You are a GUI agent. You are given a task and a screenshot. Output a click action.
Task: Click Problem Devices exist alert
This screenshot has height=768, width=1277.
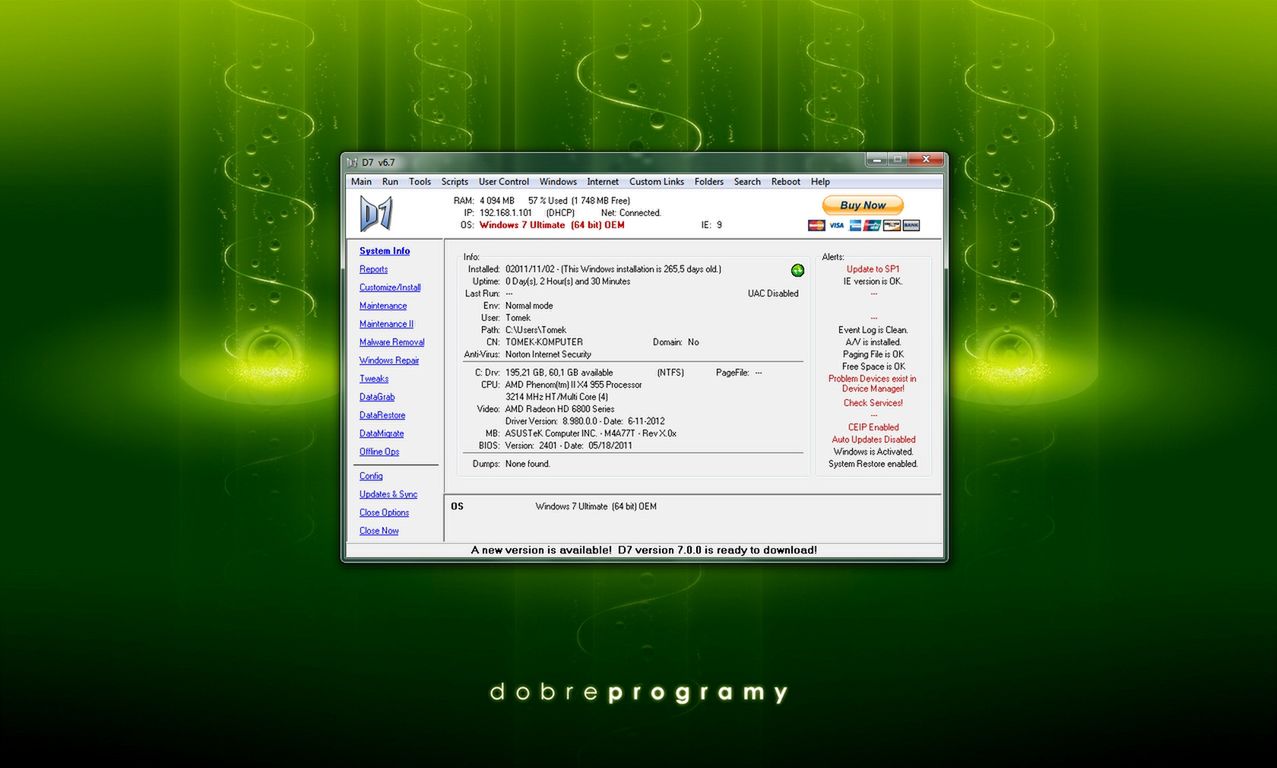(872, 384)
